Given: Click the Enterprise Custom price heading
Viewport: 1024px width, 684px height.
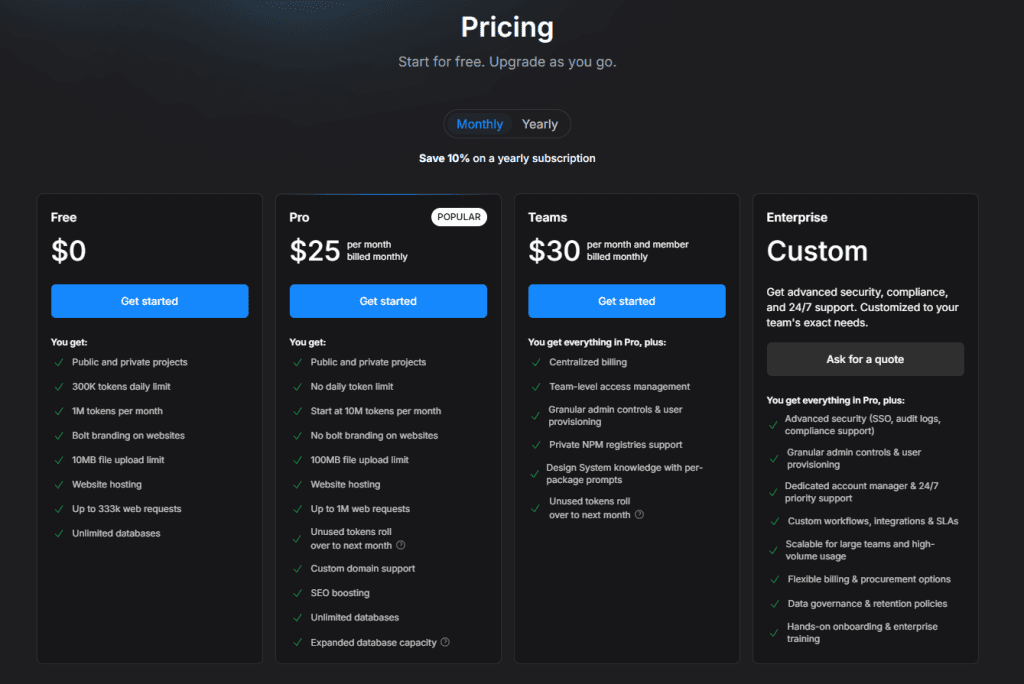Looking at the screenshot, I should [x=817, y=250].
